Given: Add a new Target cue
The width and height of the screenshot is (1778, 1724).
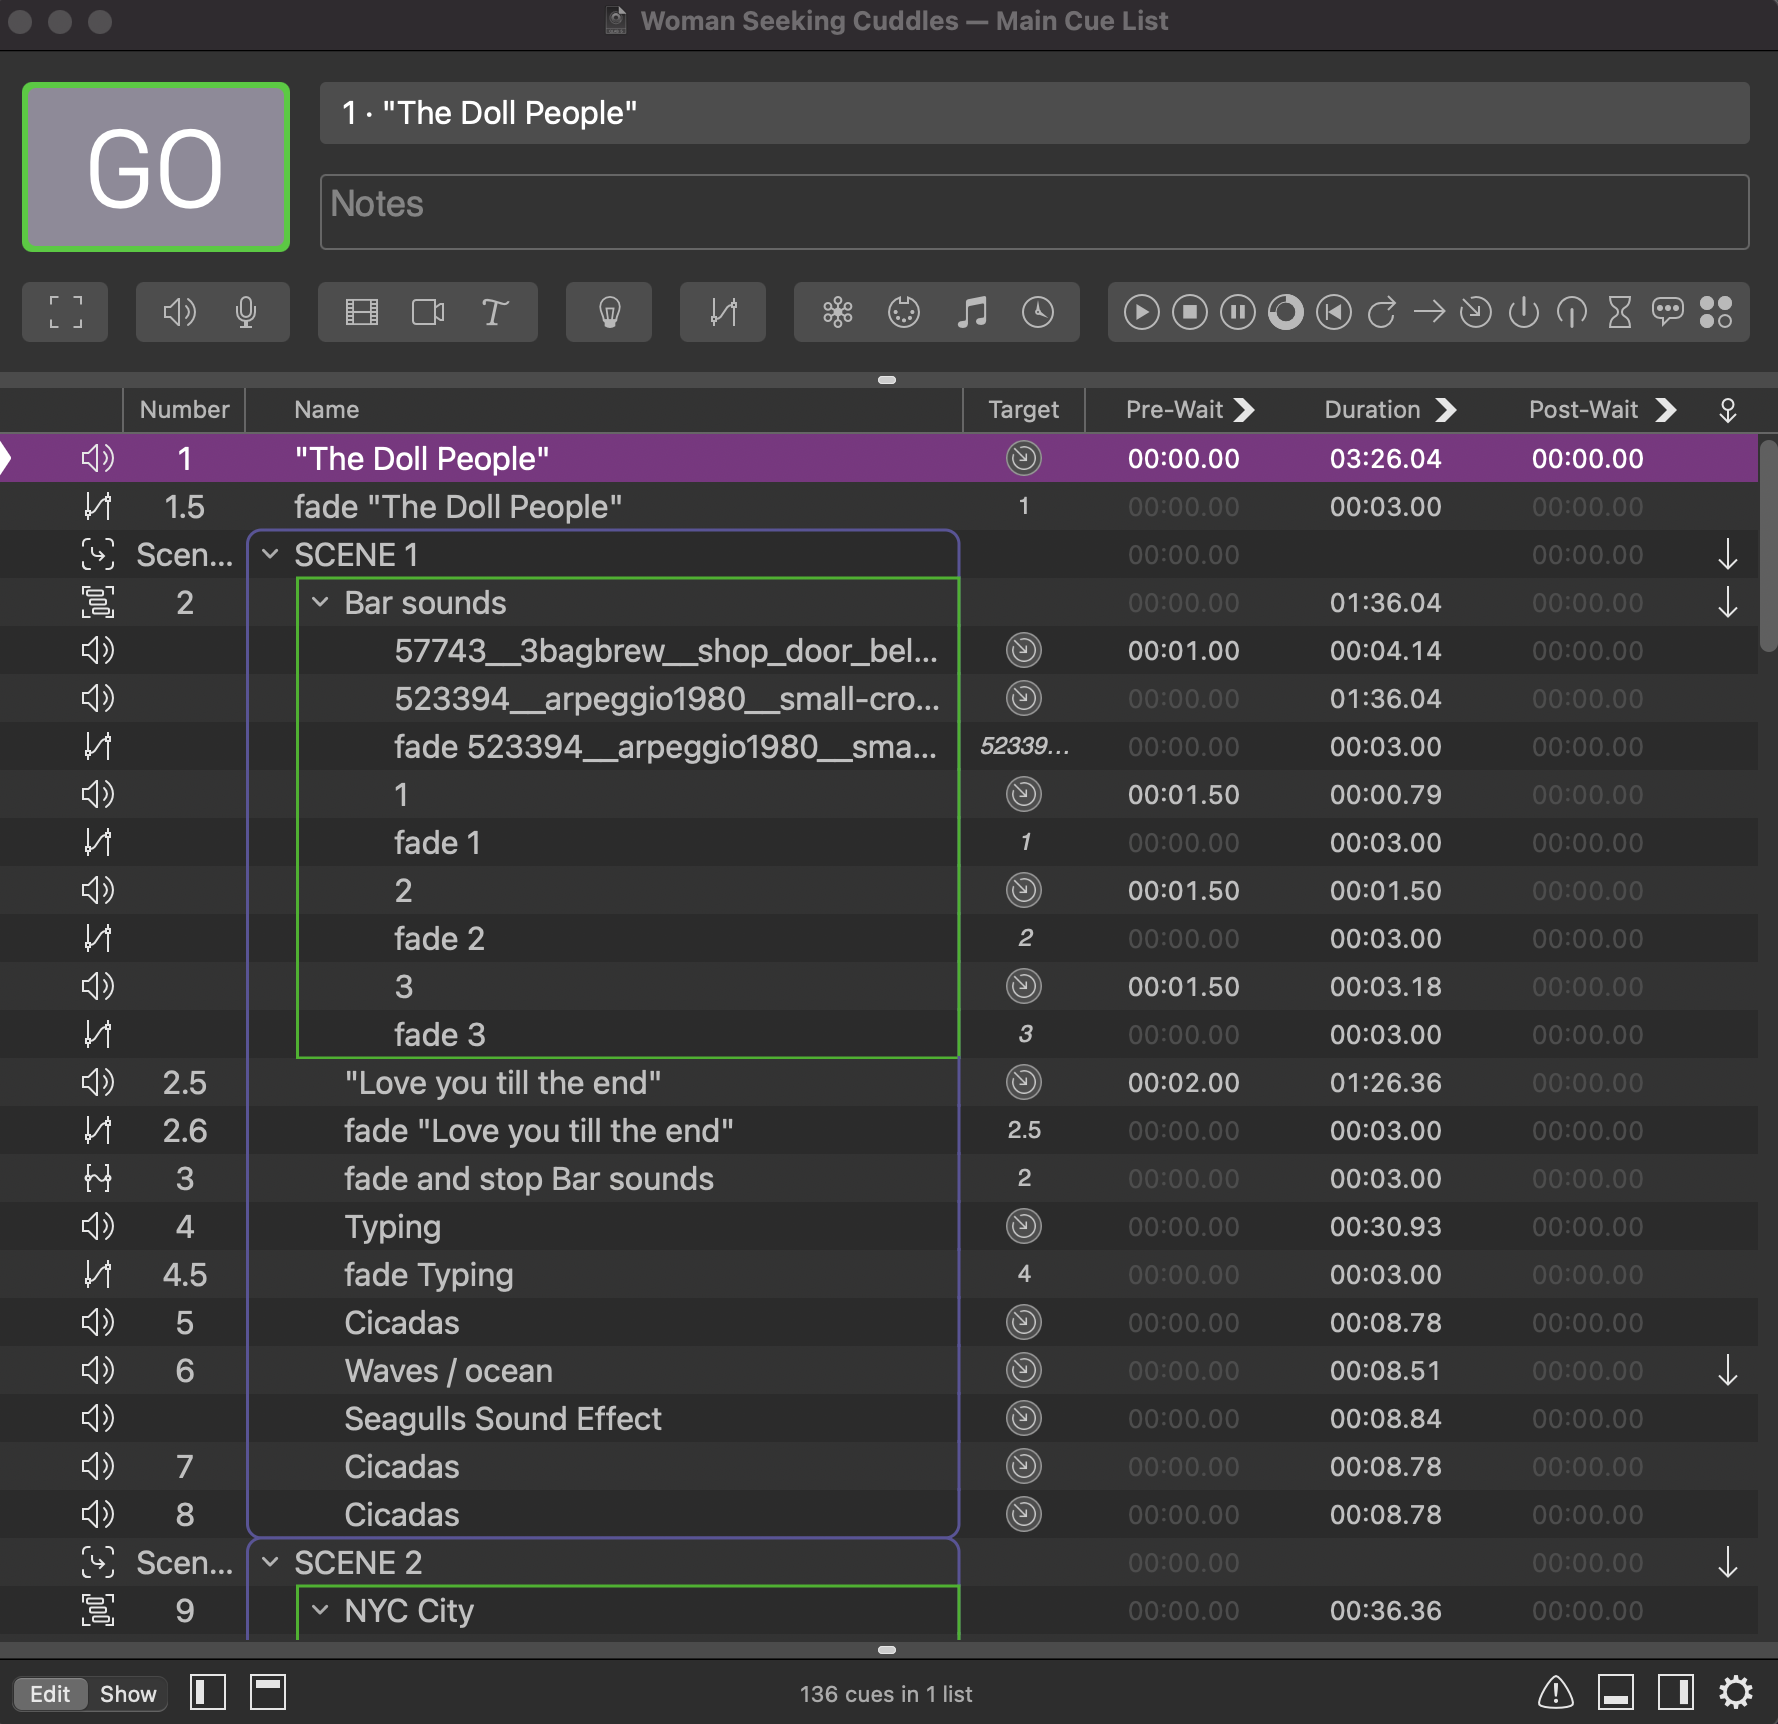Looking at the screenshot, I should [1476, 312].
